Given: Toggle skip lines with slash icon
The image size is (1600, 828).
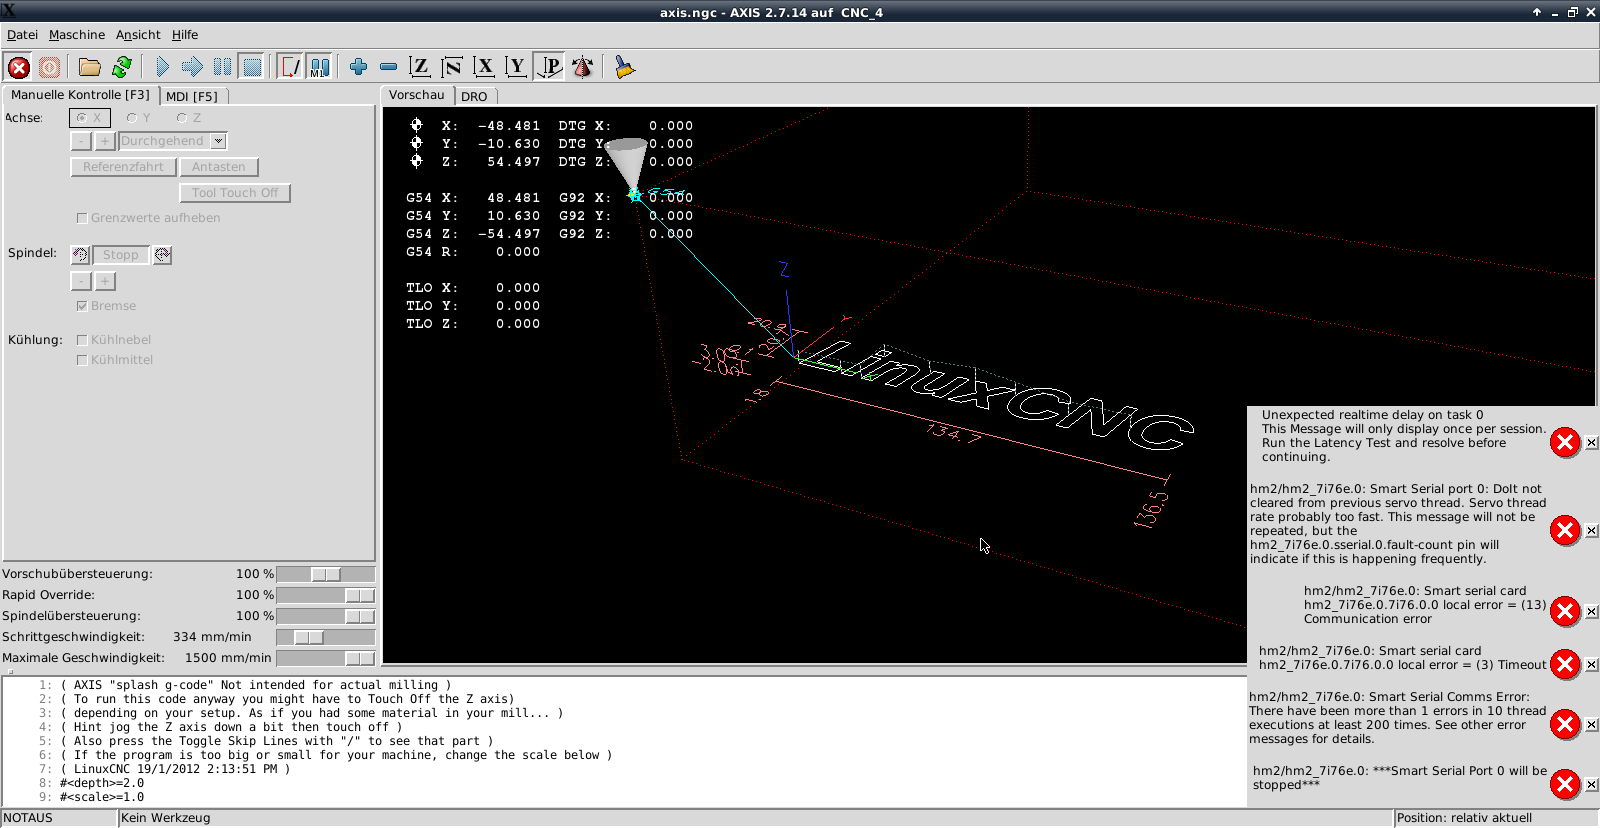Looking at the screenshot, I should tap(290, 67).
